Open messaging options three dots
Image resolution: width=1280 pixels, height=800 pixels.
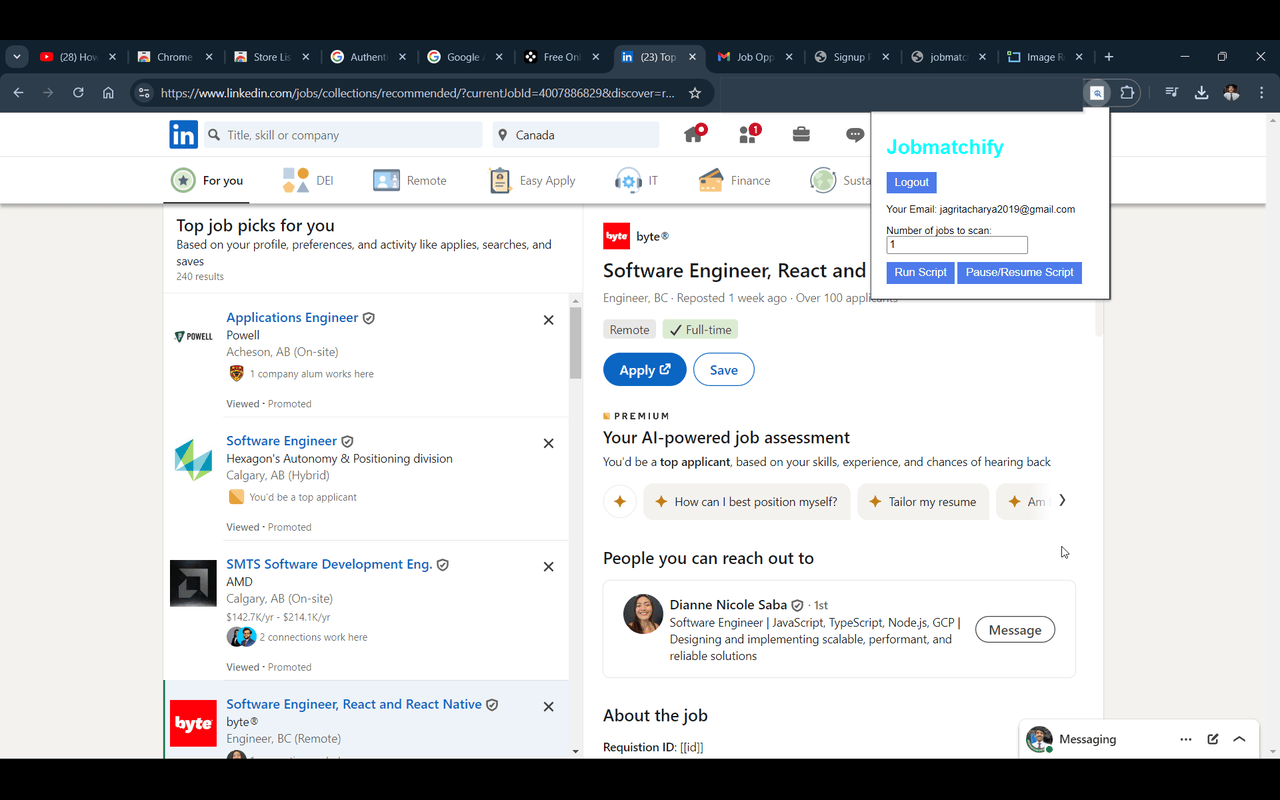[x=1186, y=739]
